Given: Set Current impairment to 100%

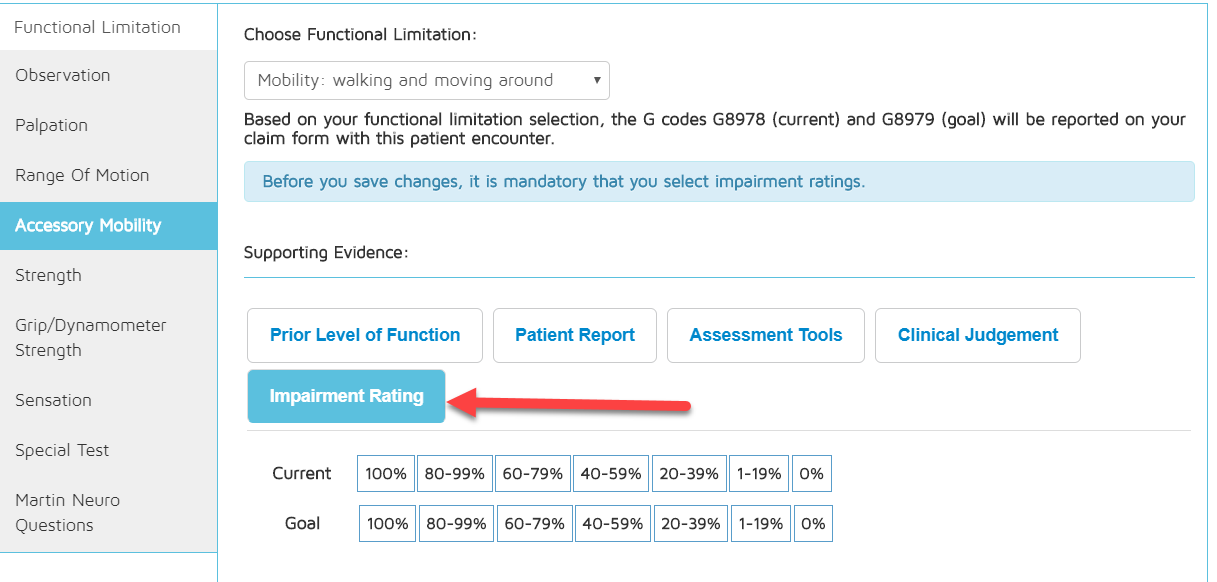Looking at the screenshot, I should click(x=386, y=474).
